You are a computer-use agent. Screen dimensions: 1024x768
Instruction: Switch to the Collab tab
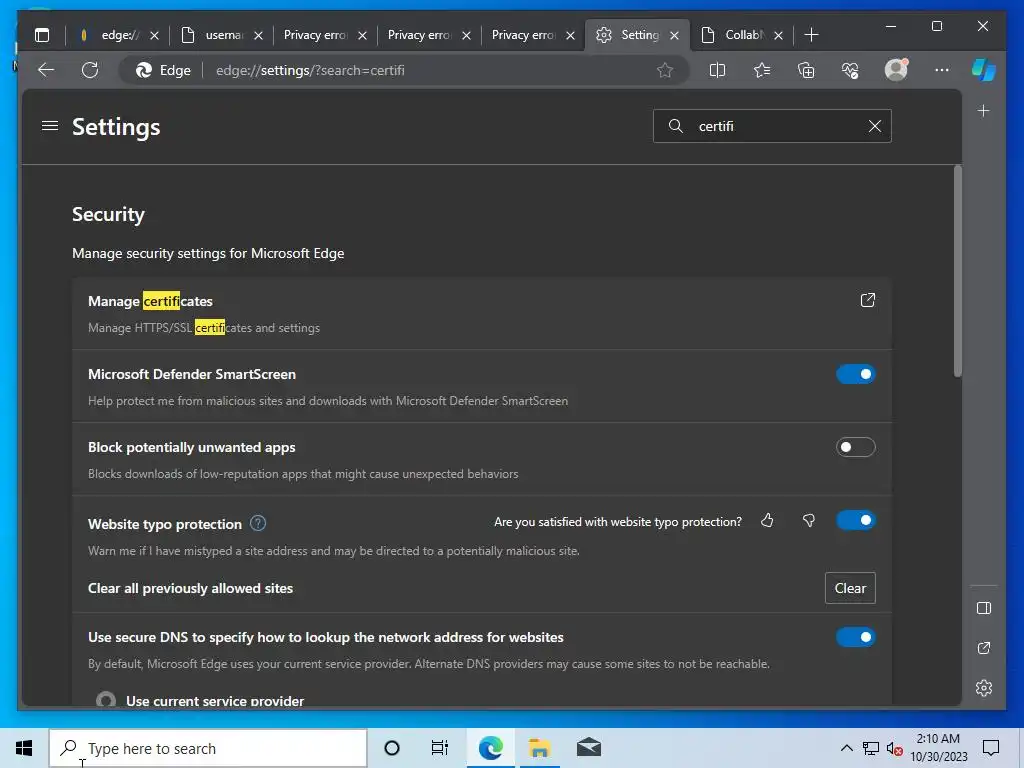point(741,35)
